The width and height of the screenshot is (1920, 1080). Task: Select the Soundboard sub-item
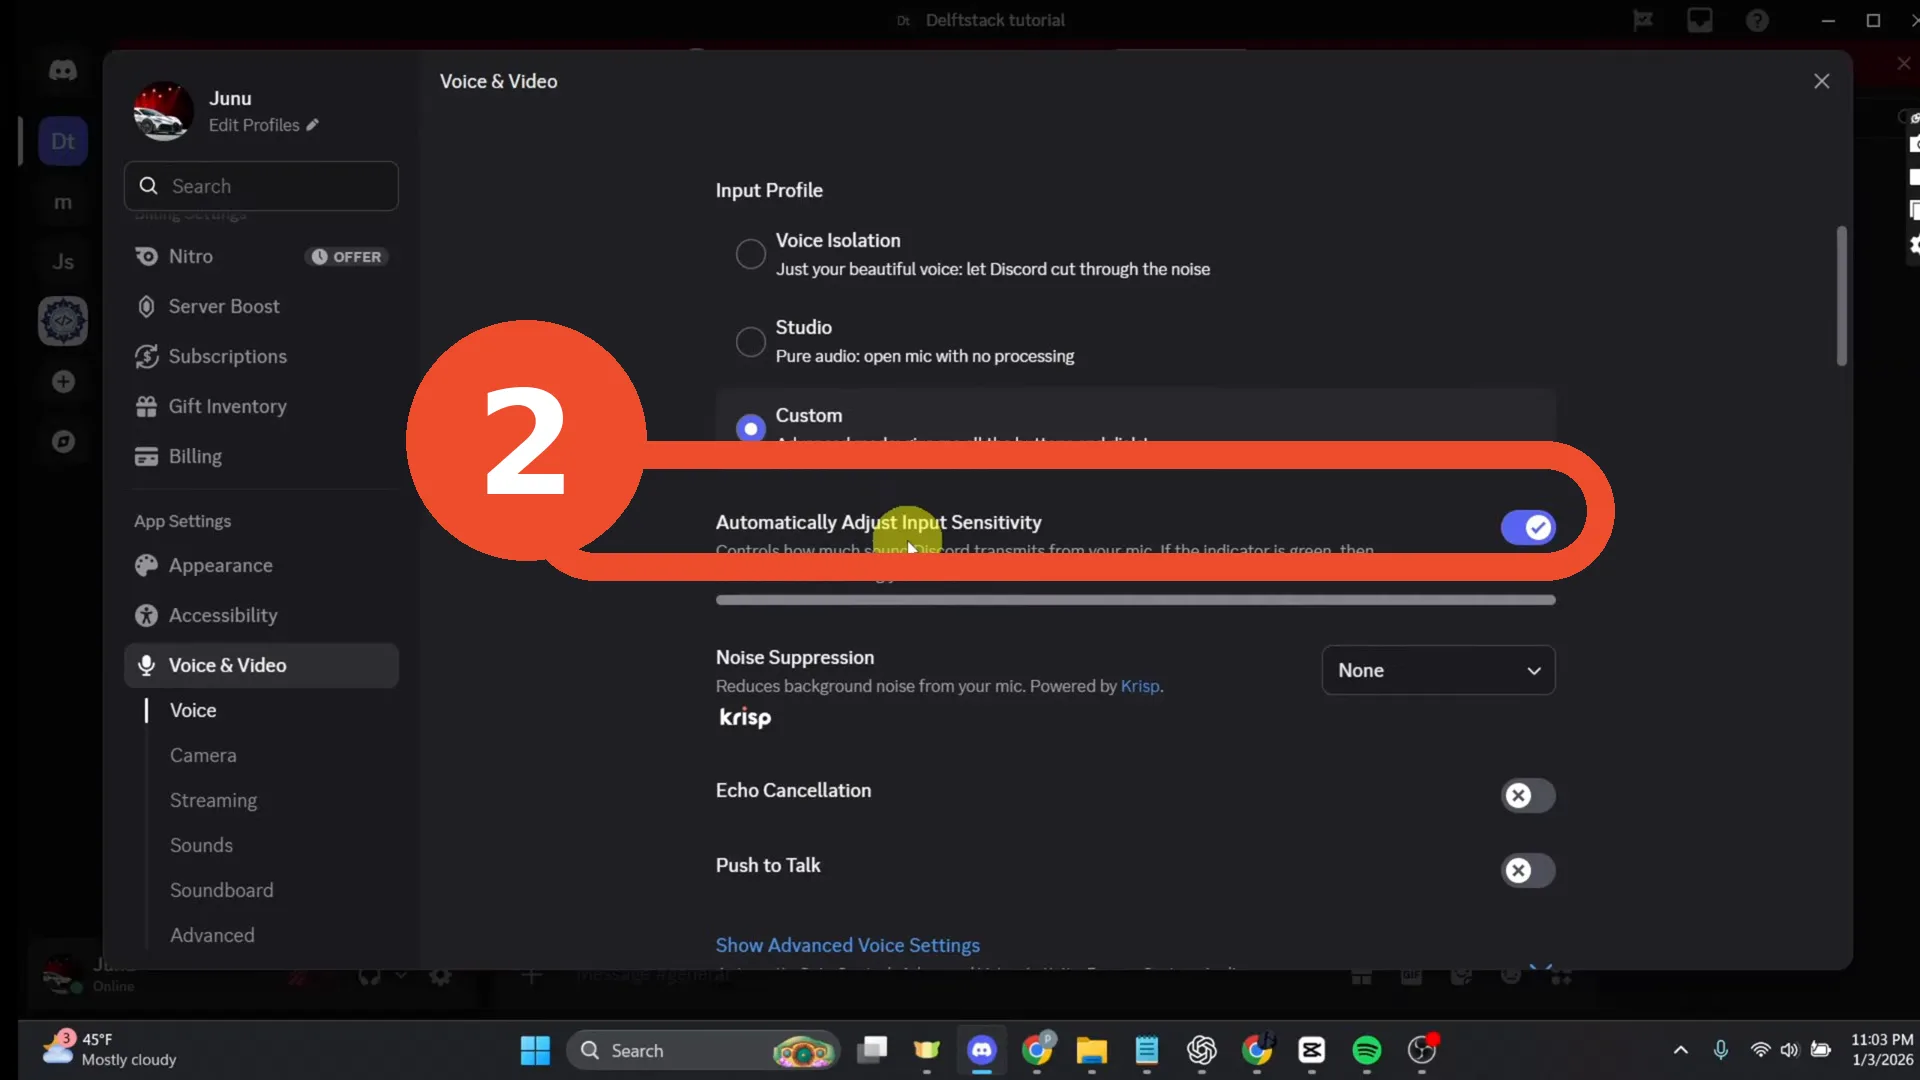pyautogui.click(x=221, y=890)
